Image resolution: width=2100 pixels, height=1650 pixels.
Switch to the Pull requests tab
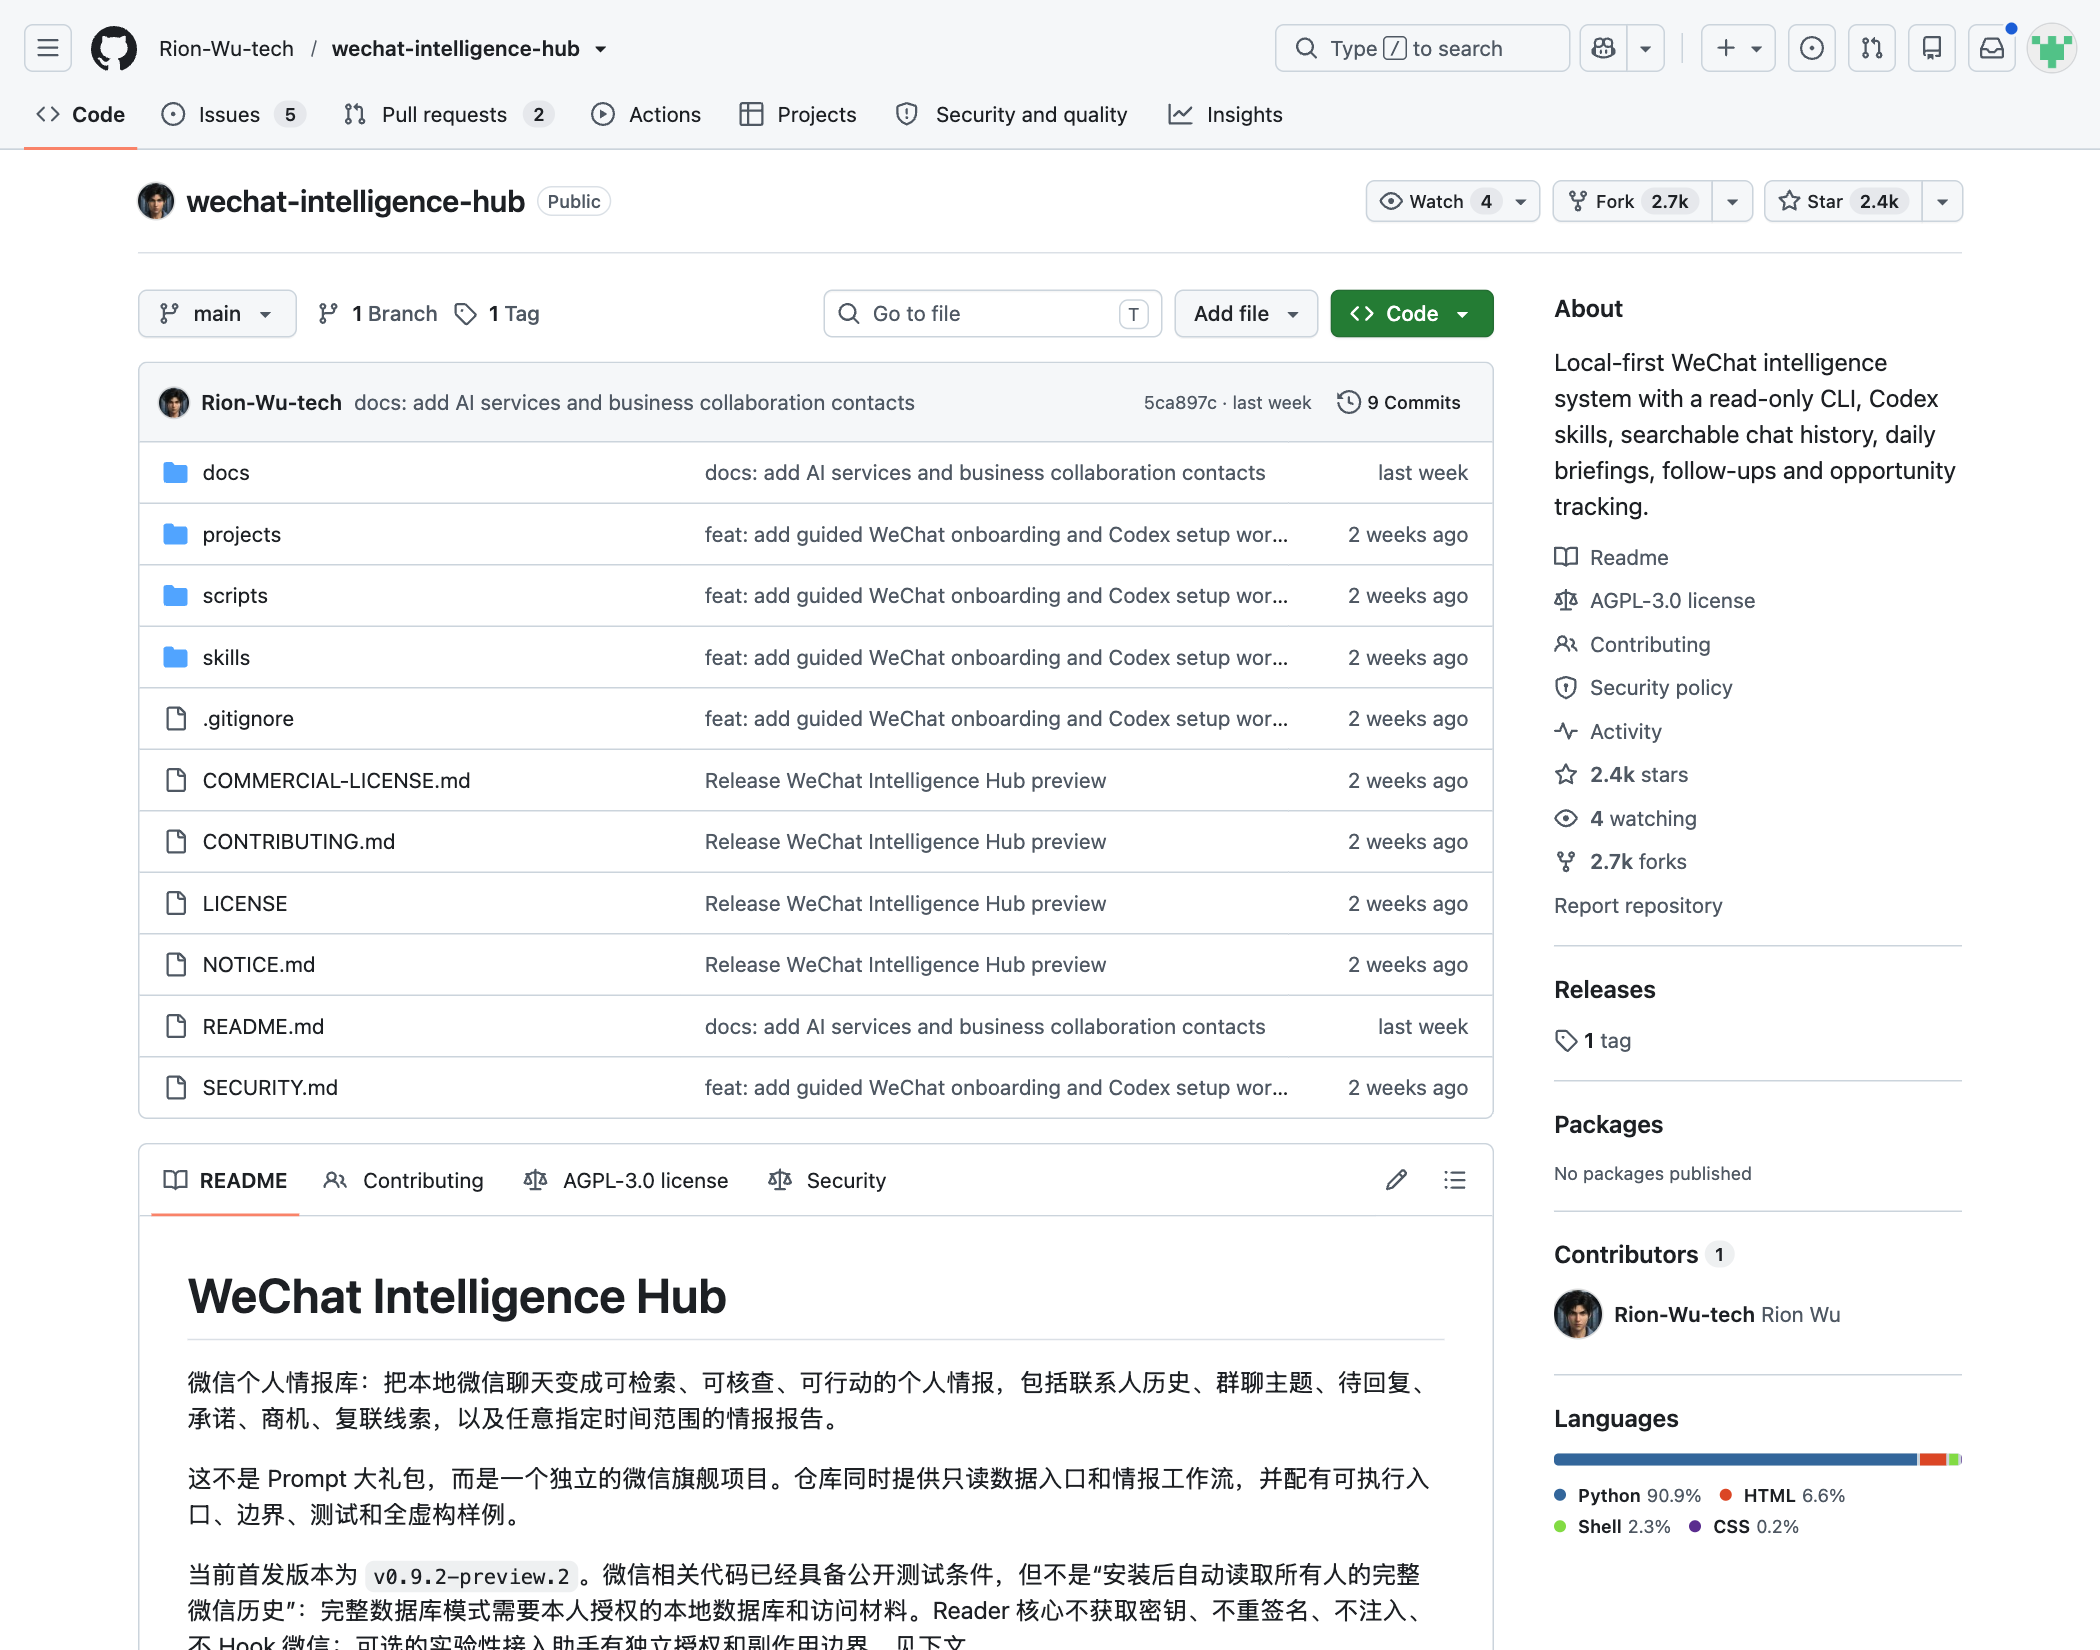[x=449, y=114]
